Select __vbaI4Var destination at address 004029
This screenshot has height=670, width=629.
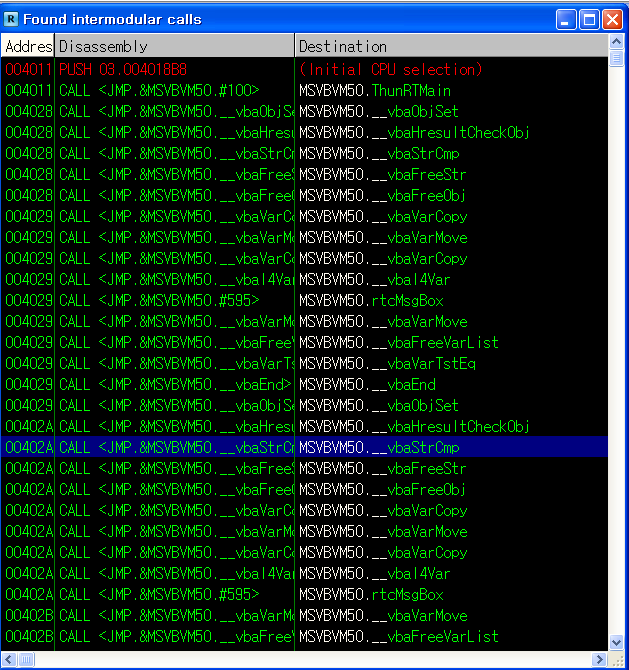point(374,279)
